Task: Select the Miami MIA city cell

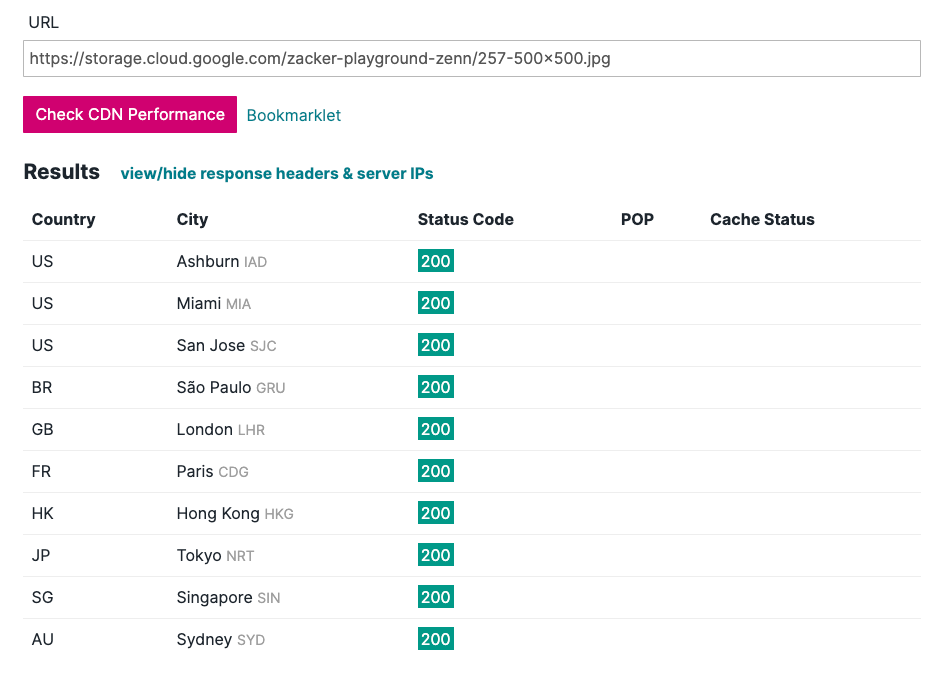Action: click(x=214, y=304)
